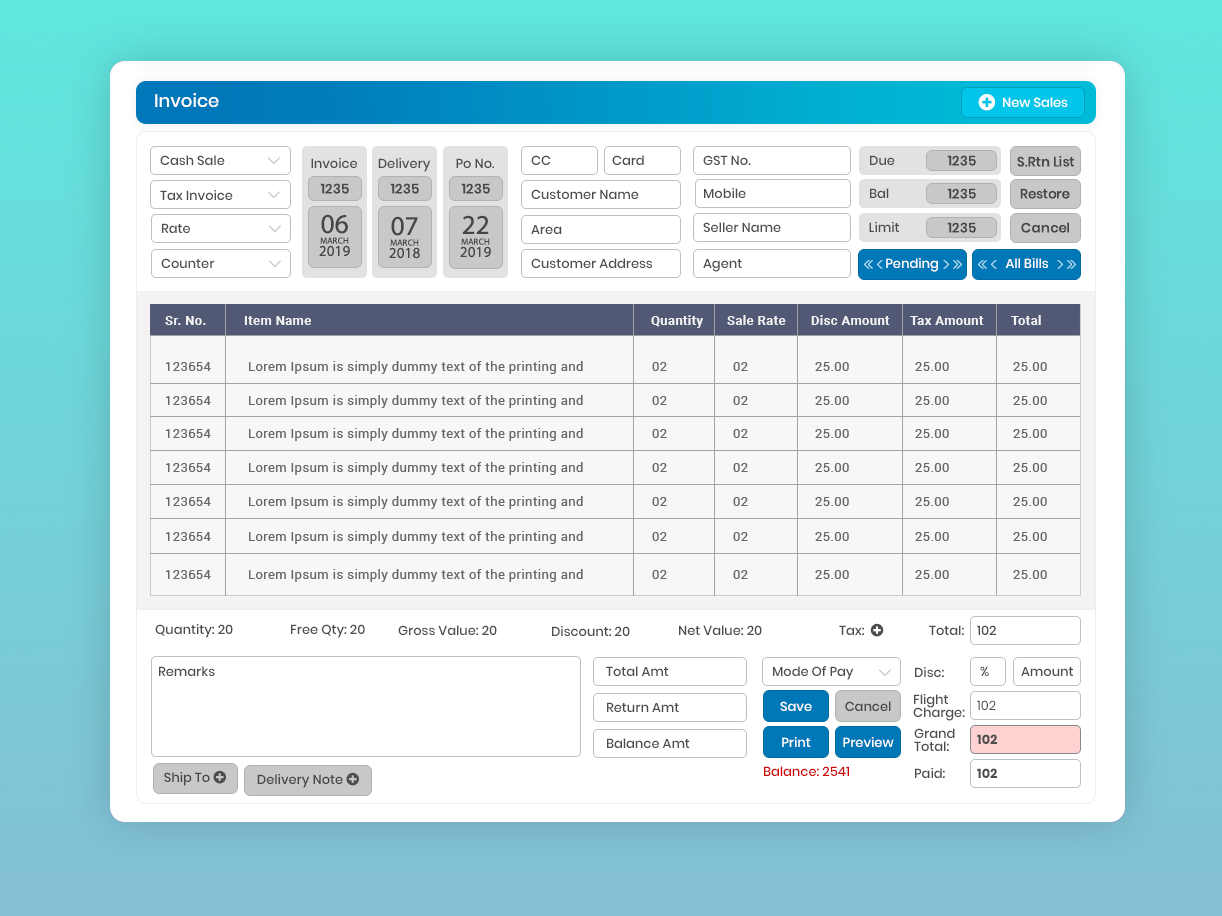This screenshot has height=916, width=1222.
Task: Click into the Remarks text area
Action: coord(365,705)
